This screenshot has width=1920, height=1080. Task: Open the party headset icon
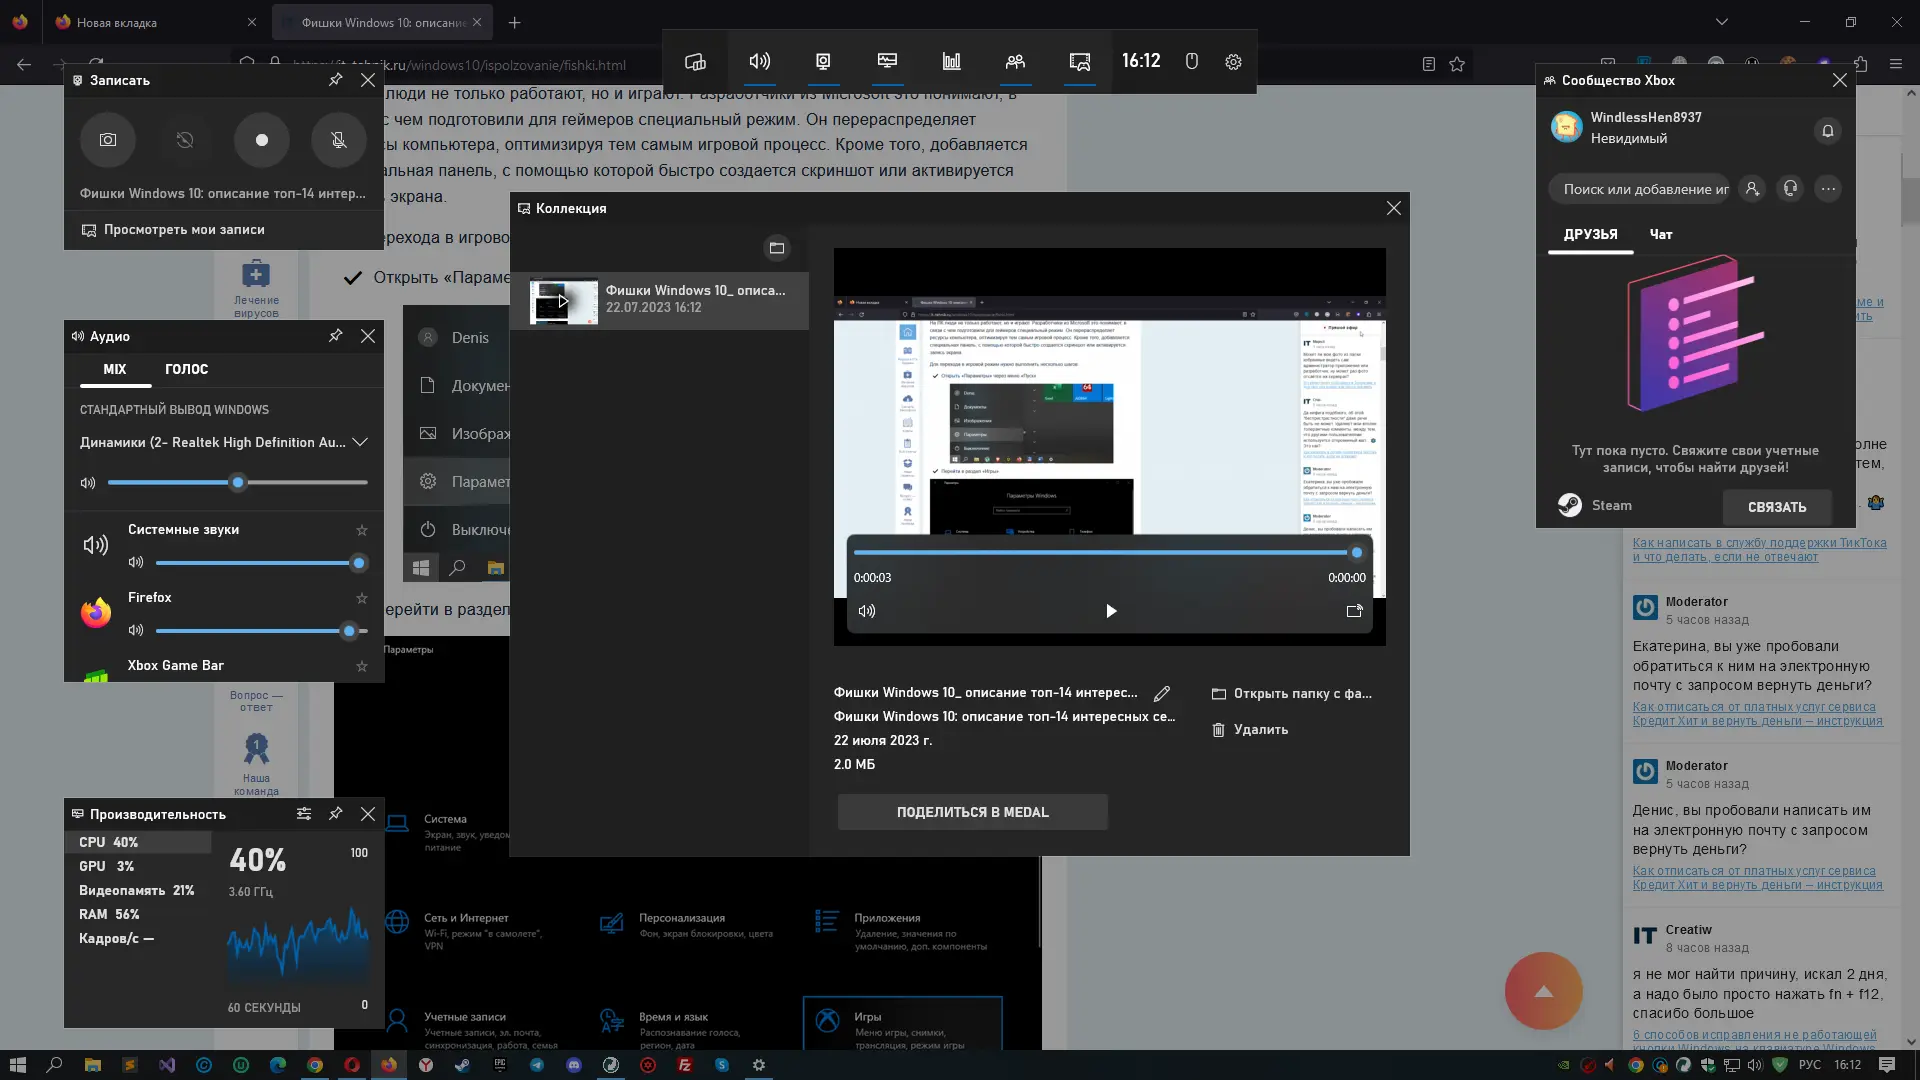pyautogui.click(x=1790, y=189)
